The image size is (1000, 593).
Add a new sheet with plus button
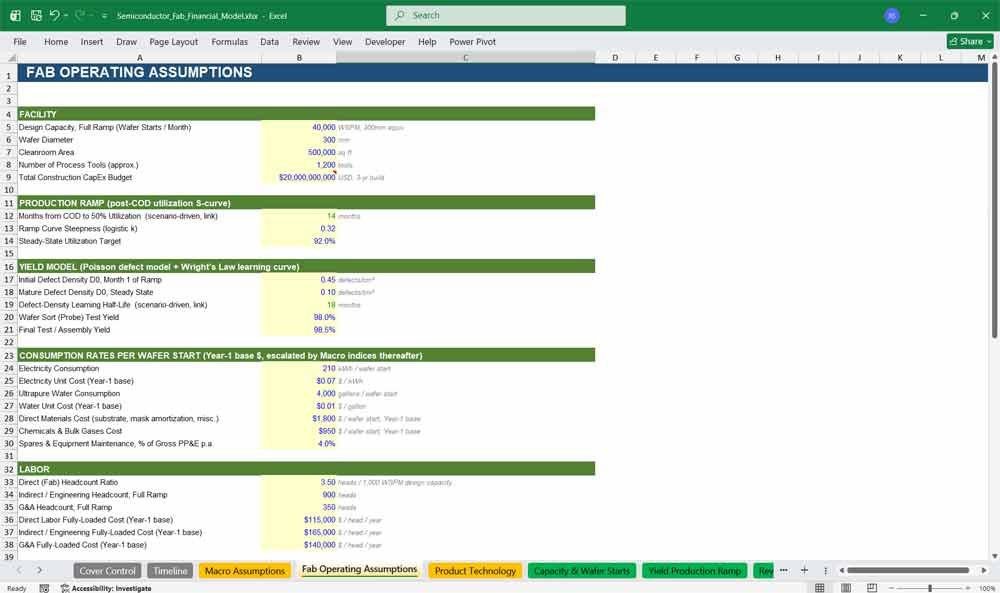tap(804, 570)
